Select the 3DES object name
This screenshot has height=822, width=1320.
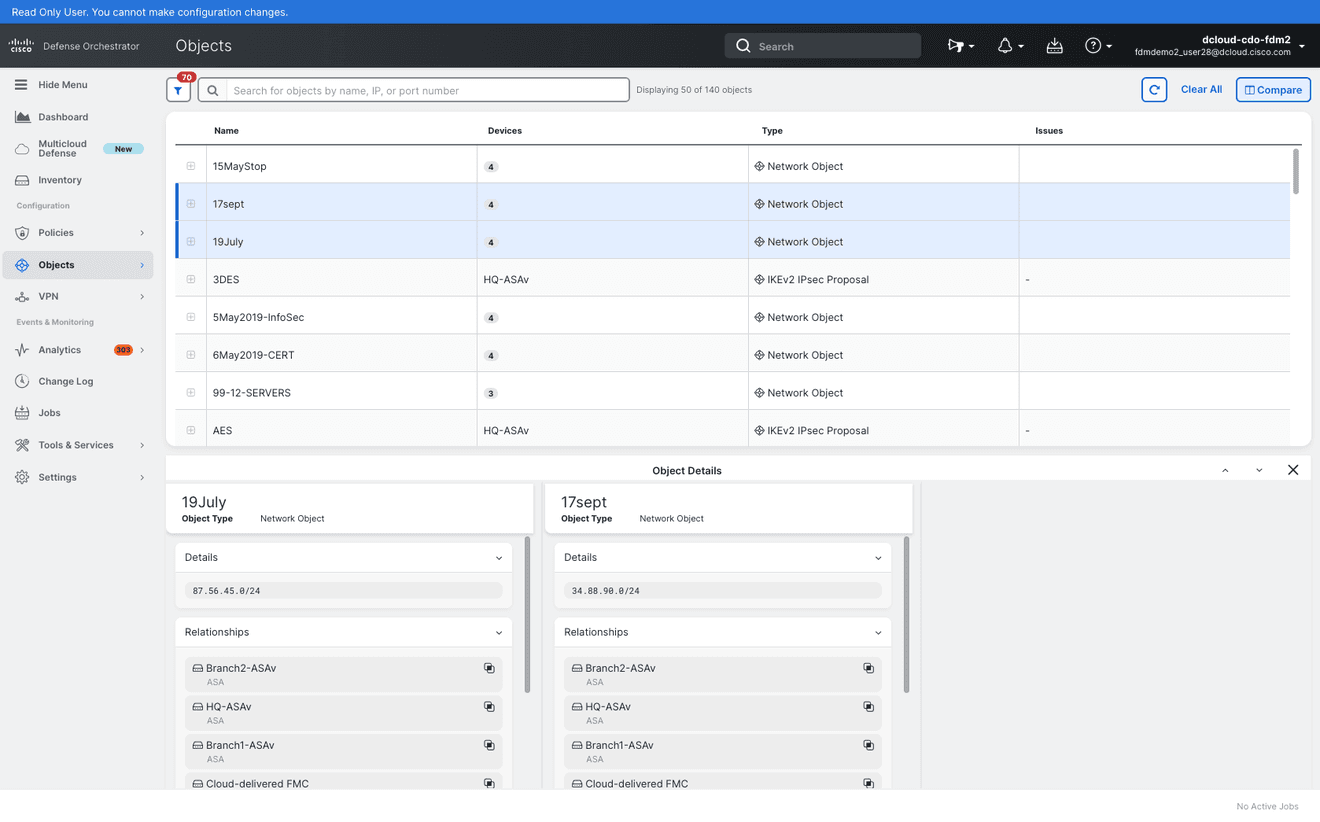click(x=226, y=280)
